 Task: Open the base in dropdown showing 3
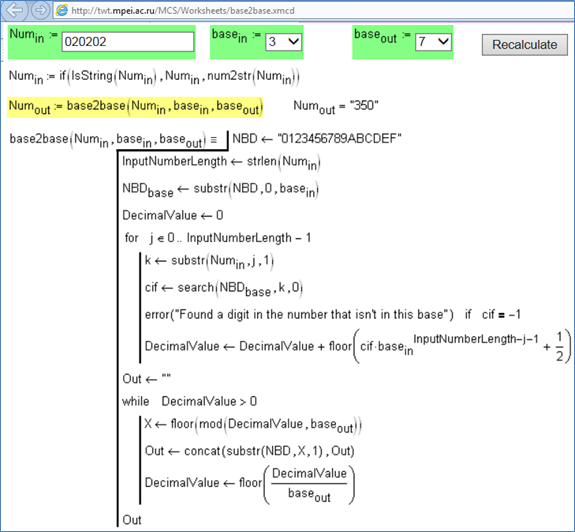[x=283, y=42]
